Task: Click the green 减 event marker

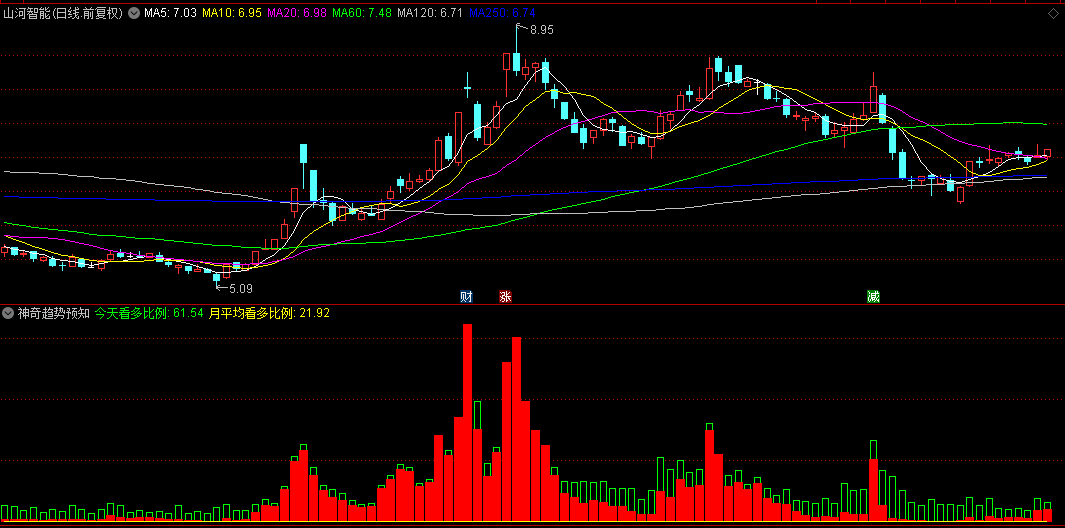Action: (873, 296)
